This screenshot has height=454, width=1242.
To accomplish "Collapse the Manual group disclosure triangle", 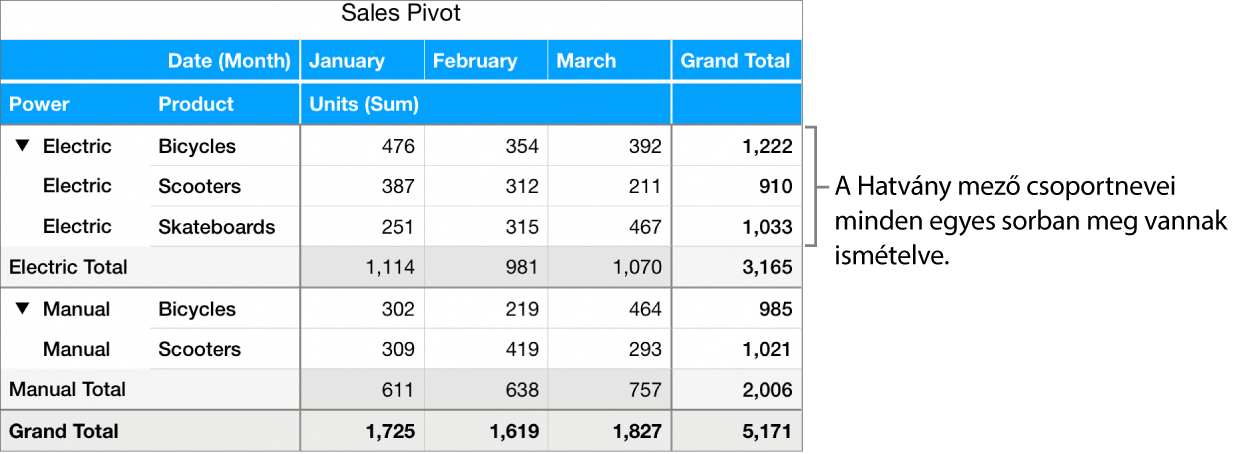I will click(22, 310).
